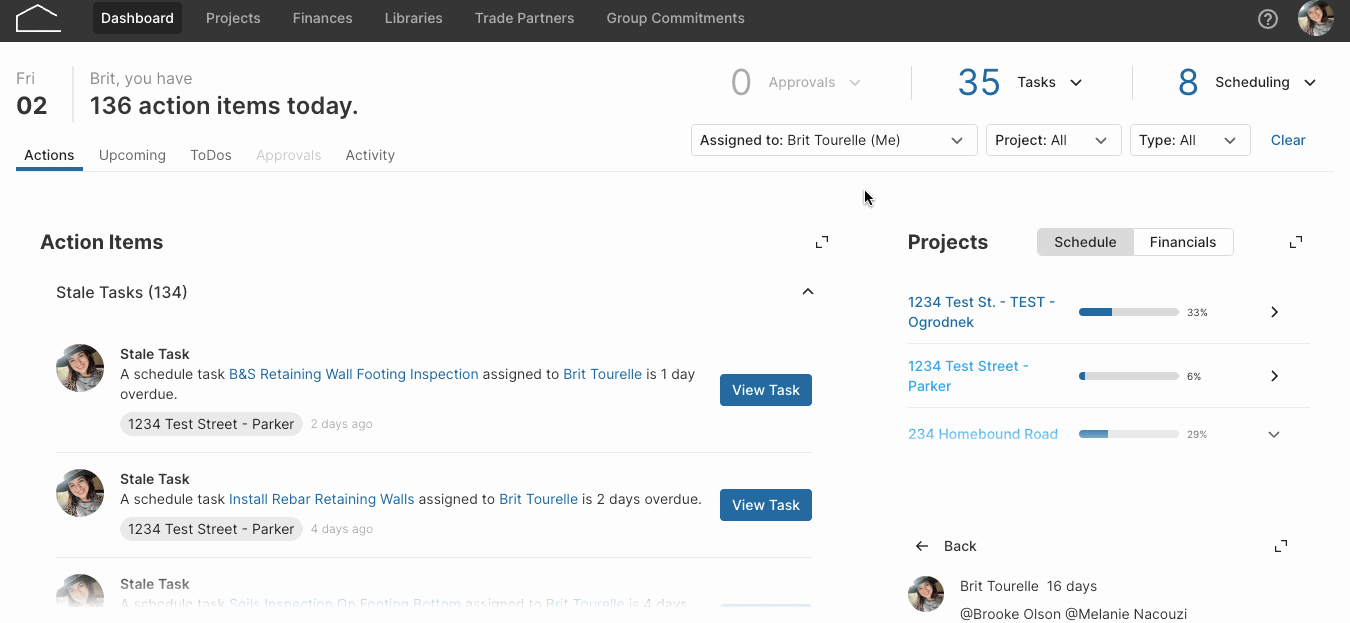Expand the Projects panel fullscreen
The image size is (1350, 623).
[x=1296, y=242]
